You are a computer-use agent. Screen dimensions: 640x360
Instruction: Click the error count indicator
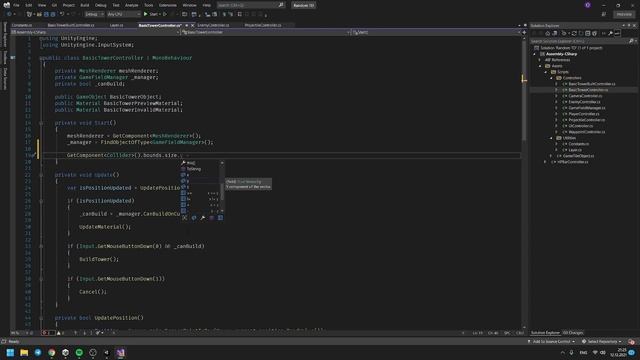(x=48, y=333)
